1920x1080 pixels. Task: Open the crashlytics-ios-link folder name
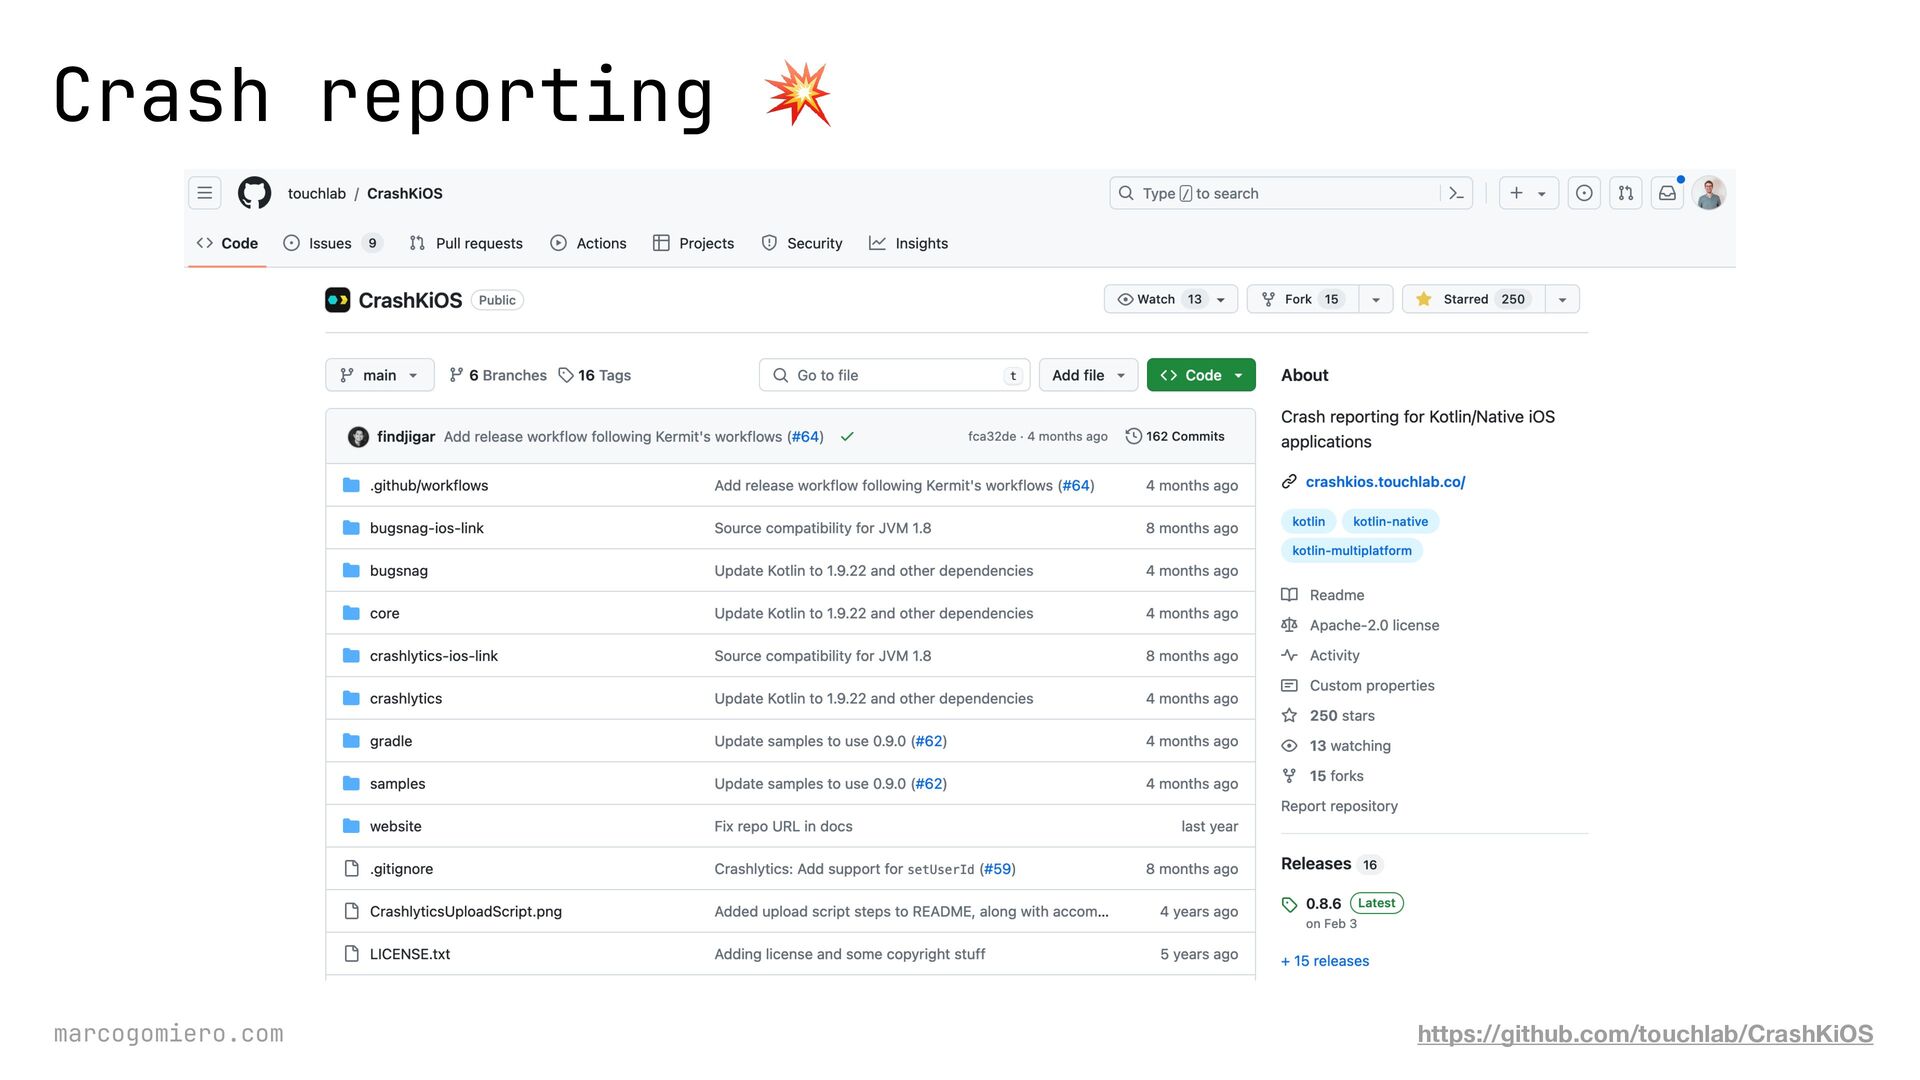coord(433,656)
